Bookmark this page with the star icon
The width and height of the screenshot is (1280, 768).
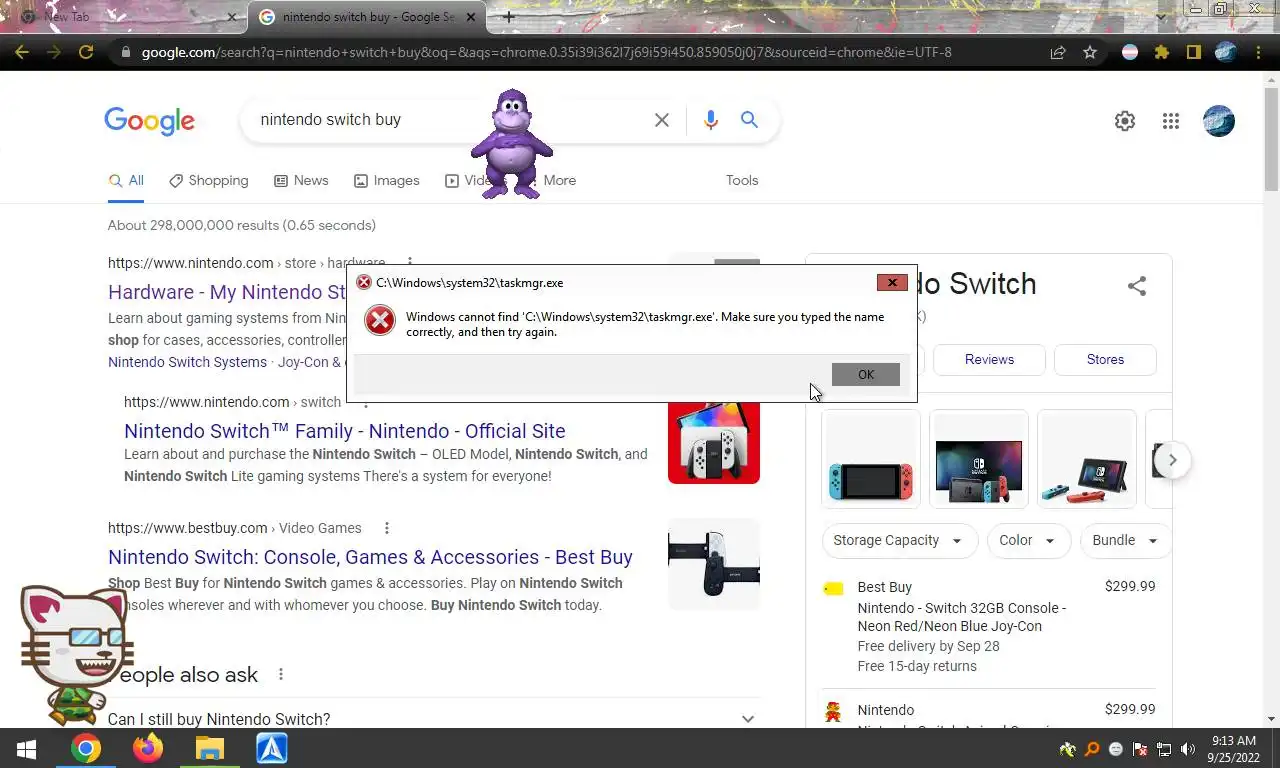(1090, 52)
